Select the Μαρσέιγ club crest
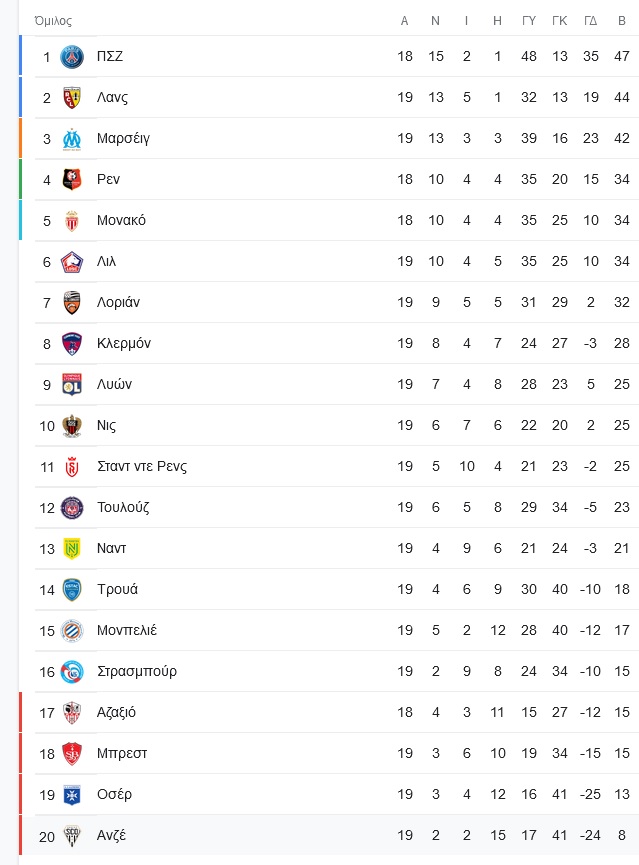This screenshot has width=639, height=865. pos(72,139)
